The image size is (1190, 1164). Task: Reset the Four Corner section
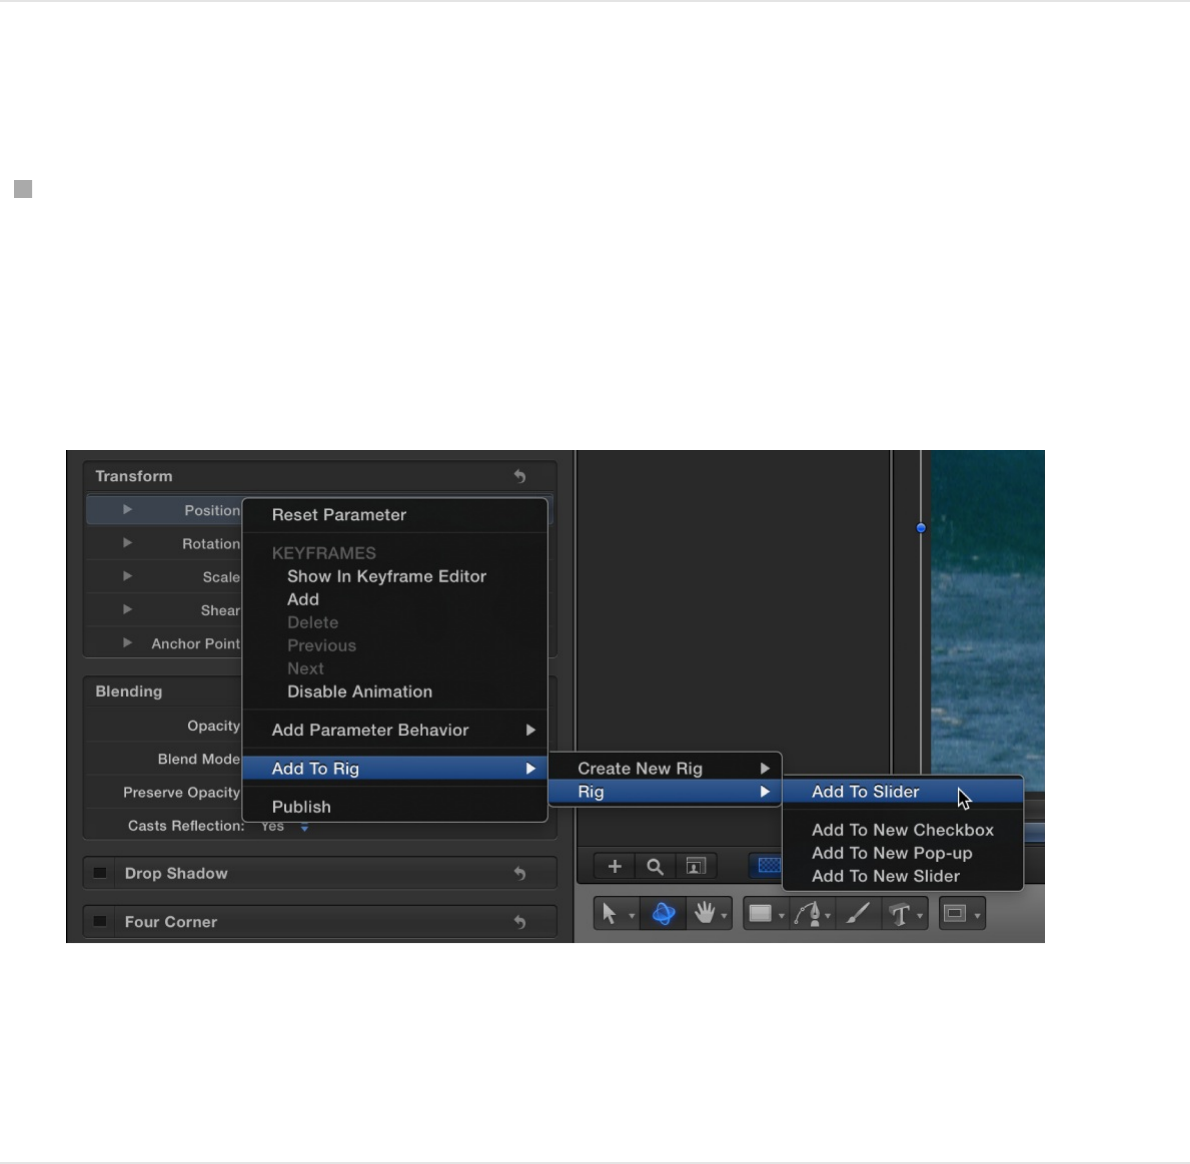pyautogui.click(x=520, y=922)
